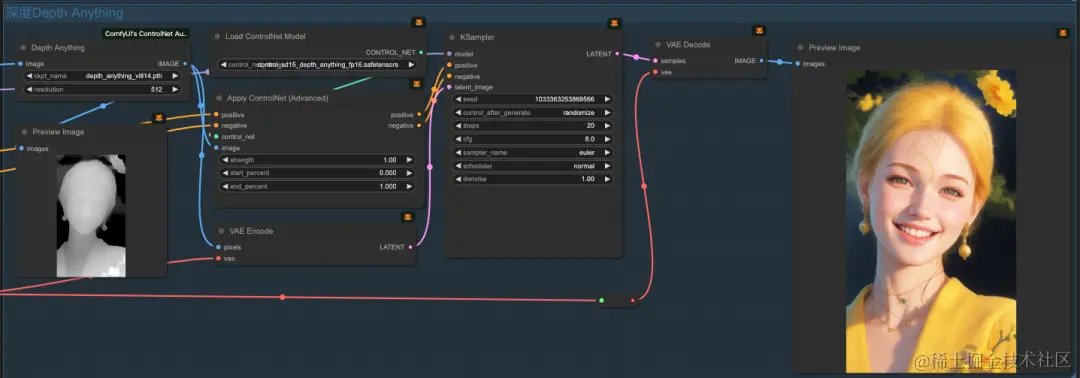
Task: Click the generated portrait preview image
Action: [x=931, y=221]
